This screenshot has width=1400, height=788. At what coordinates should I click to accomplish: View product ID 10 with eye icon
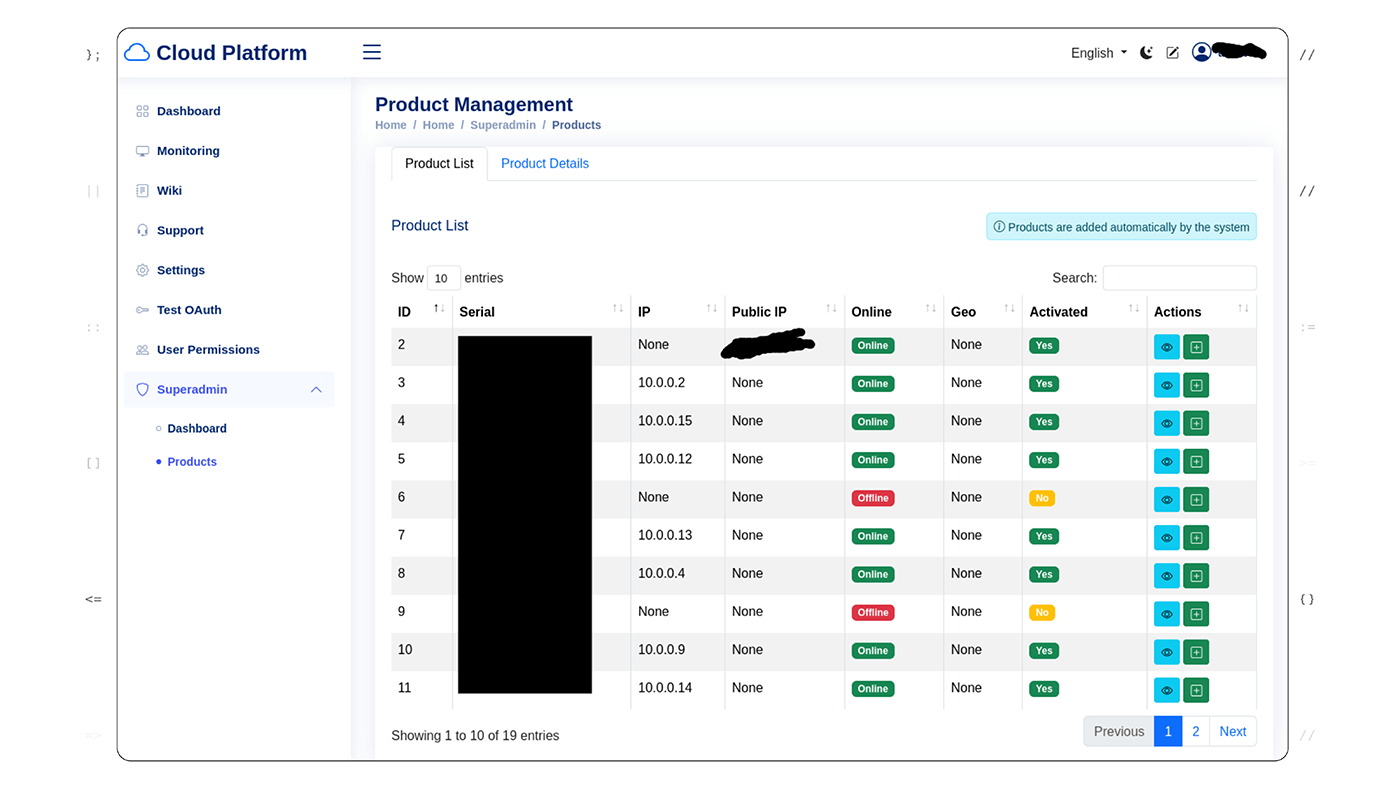(1167, 652)
